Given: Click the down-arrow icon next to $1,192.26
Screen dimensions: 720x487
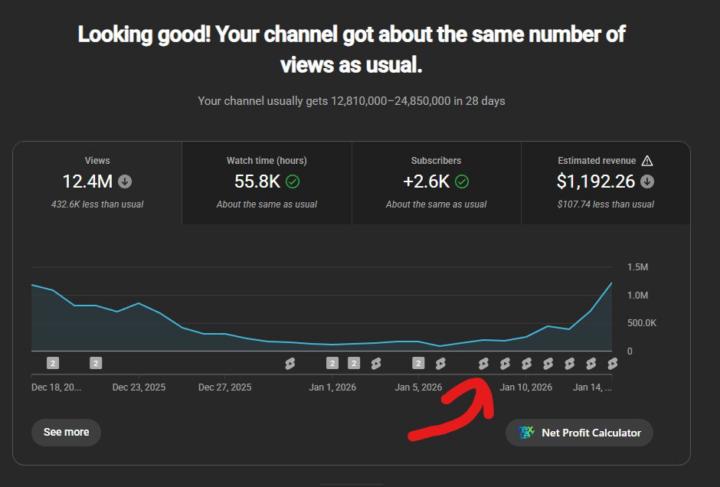Looking at the screenshot, I should click(x=647, y=182).
